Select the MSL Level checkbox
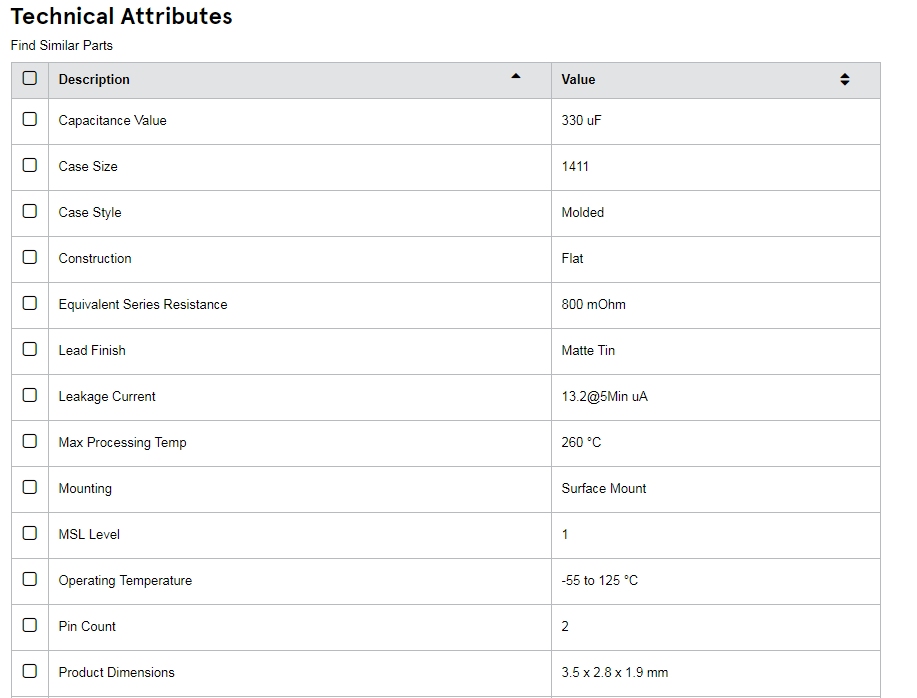Viewport: 917px width, 698px height. [29, 533]
